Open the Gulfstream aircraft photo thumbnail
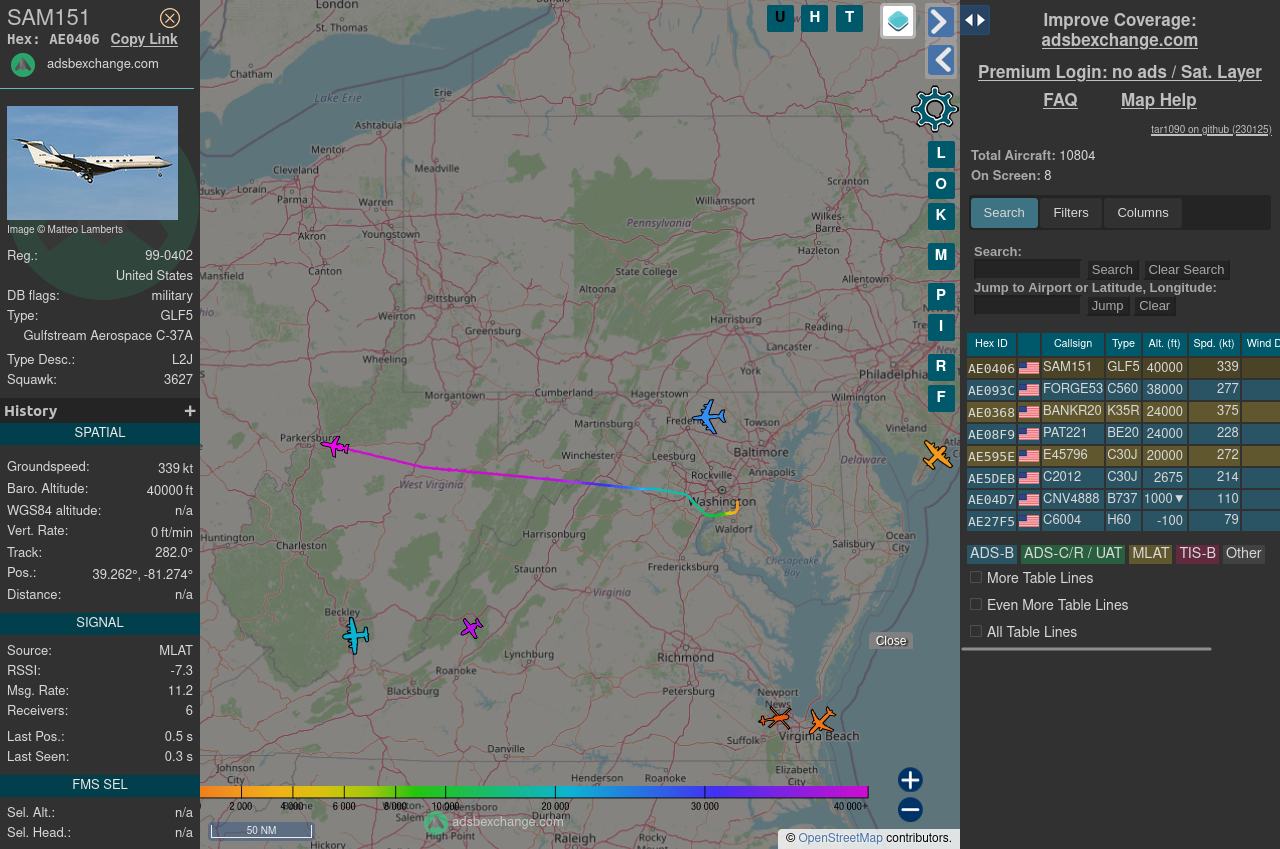The image size is (1280, 849). point(92,163)
